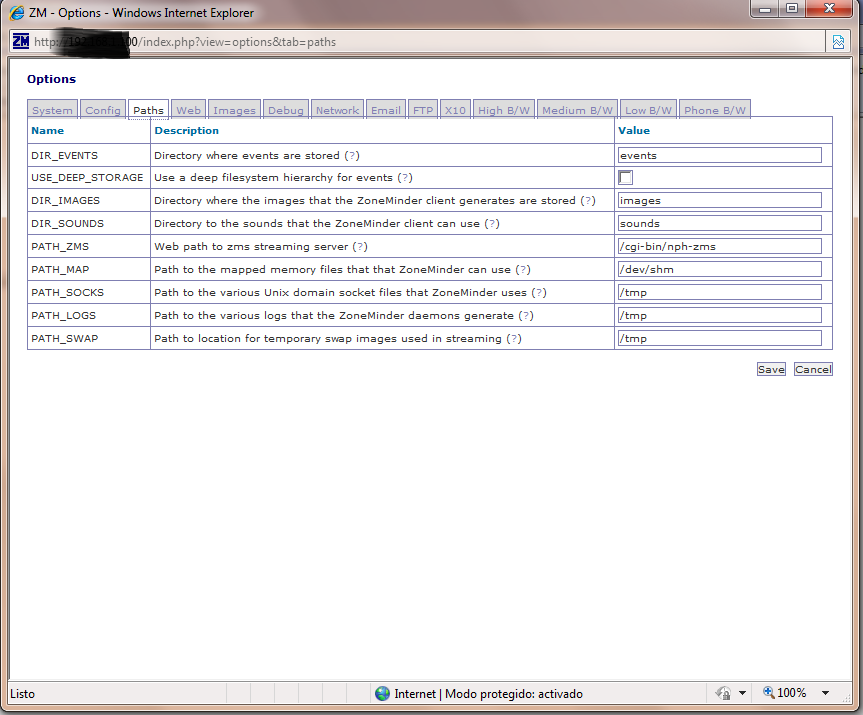
Task: Open help (?) for PATH_MAP
Action: [x=523, y=270]
